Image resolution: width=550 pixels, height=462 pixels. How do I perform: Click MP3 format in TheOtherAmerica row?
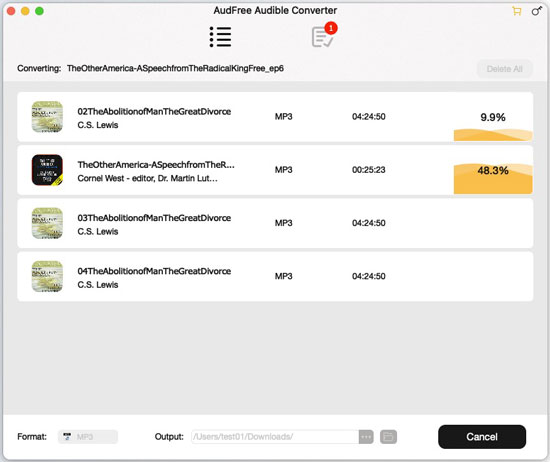pyautogui.click(x=283, y=170)
